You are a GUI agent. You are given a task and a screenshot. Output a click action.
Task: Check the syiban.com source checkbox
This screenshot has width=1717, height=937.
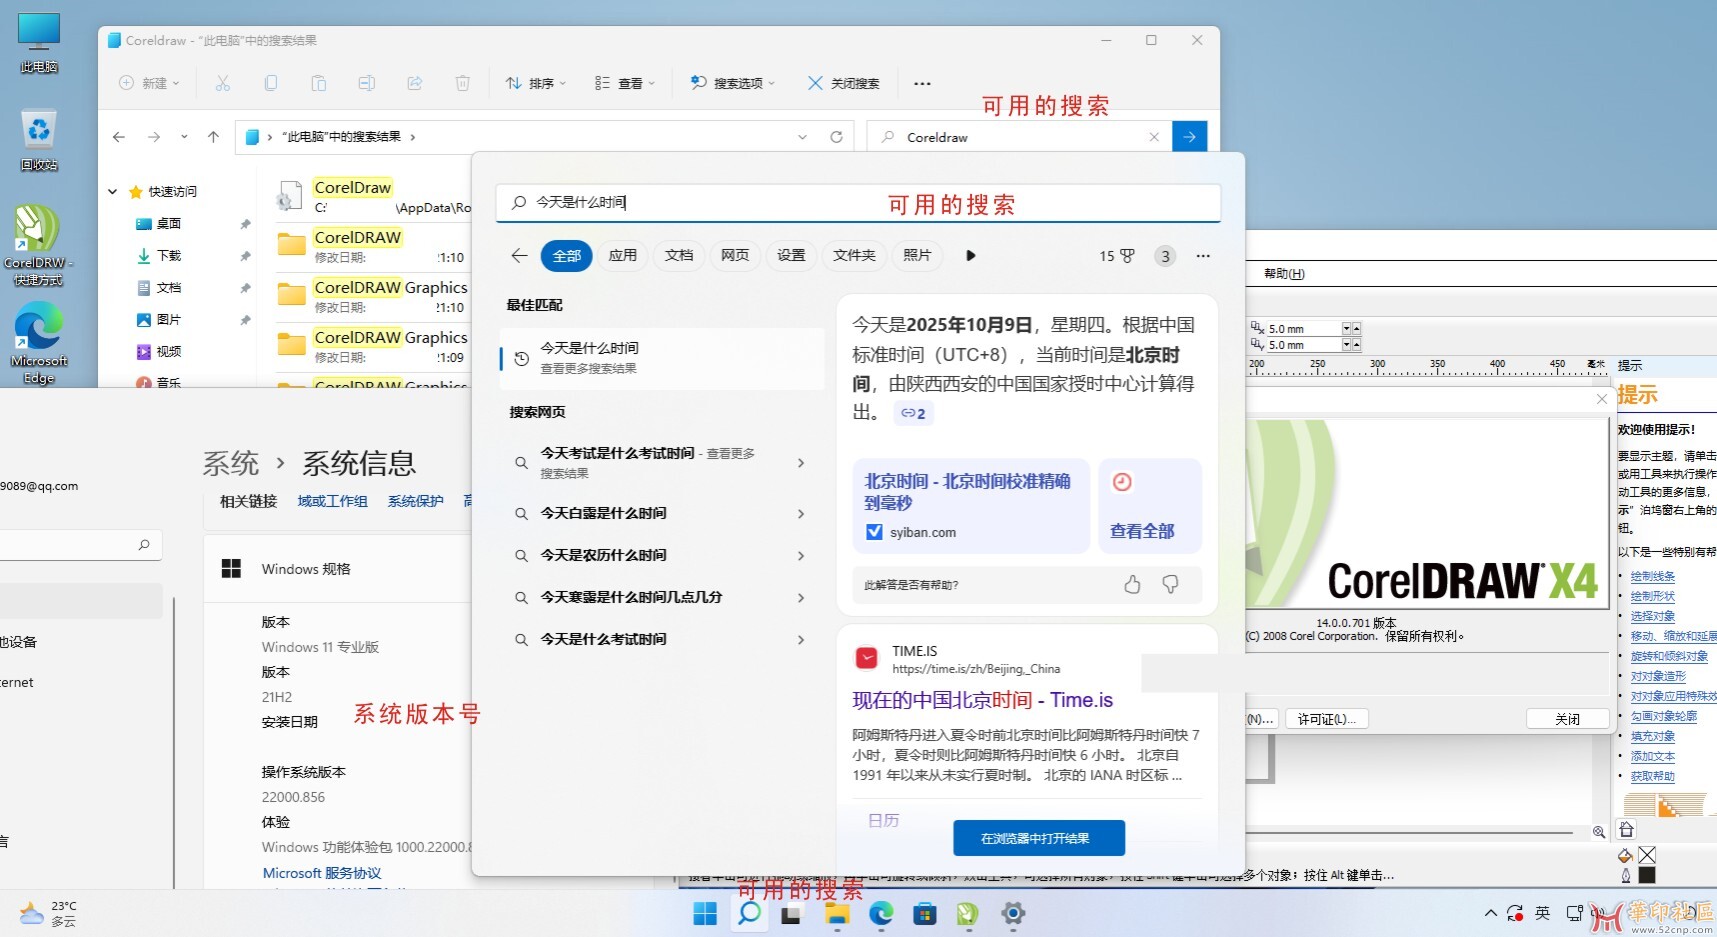874,531
